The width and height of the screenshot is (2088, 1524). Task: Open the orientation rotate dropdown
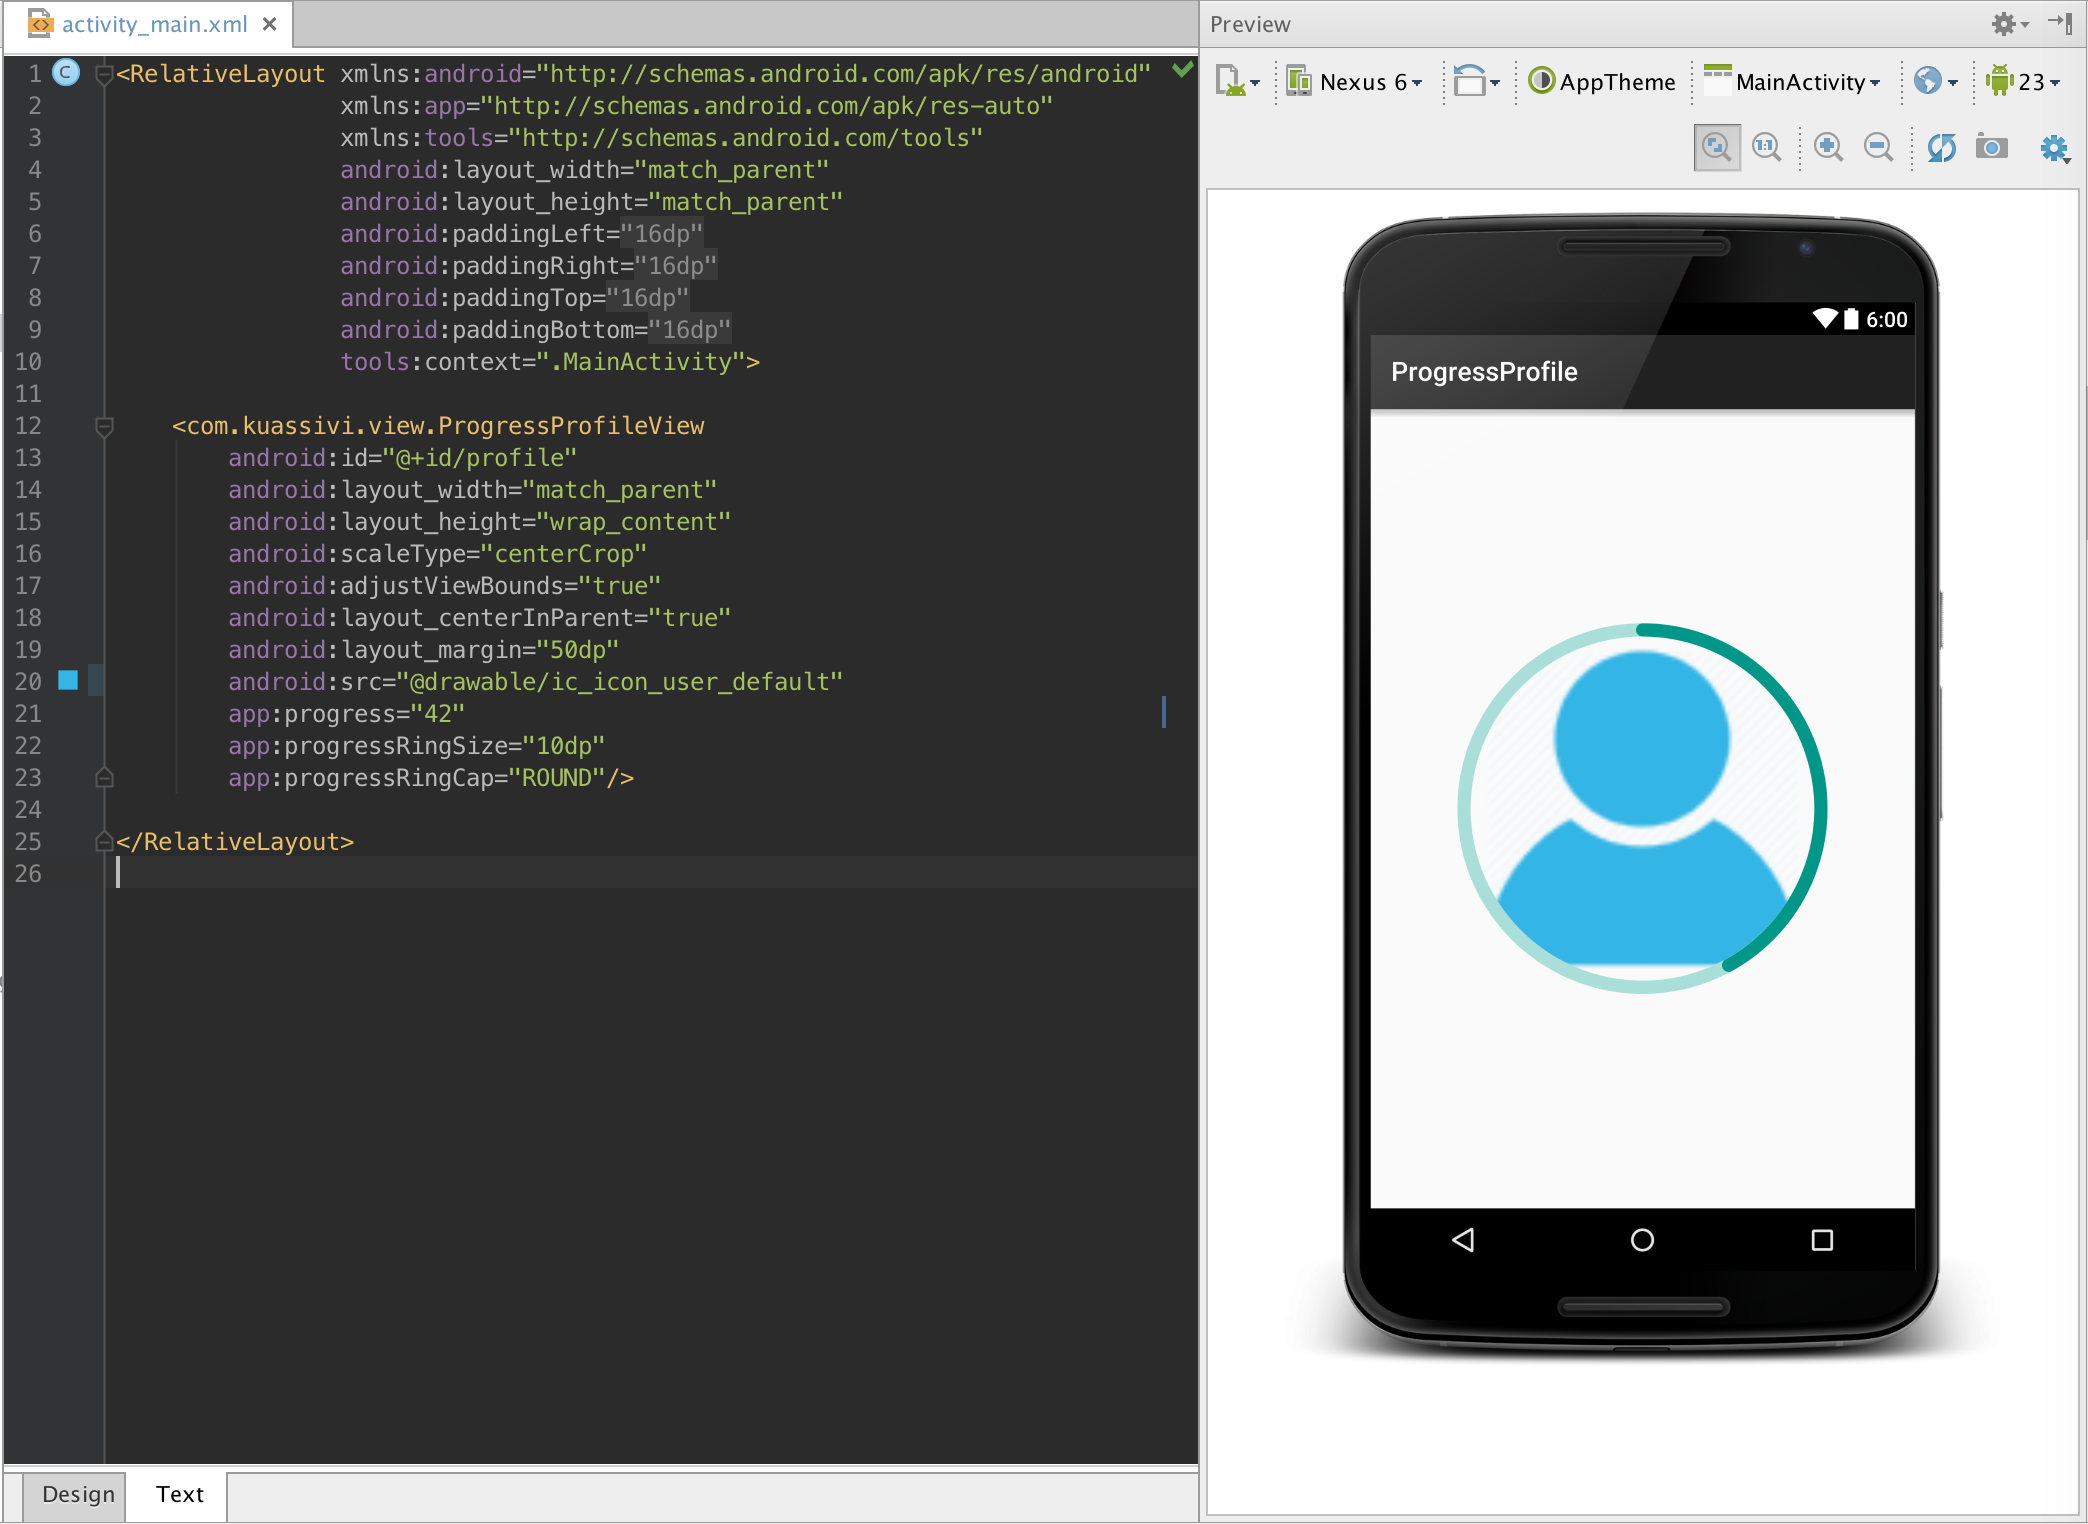[1476, 82]
